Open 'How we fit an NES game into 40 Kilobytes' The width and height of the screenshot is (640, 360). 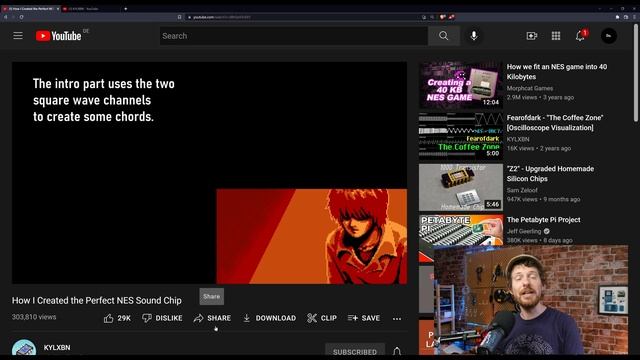(x=557, y=72)
